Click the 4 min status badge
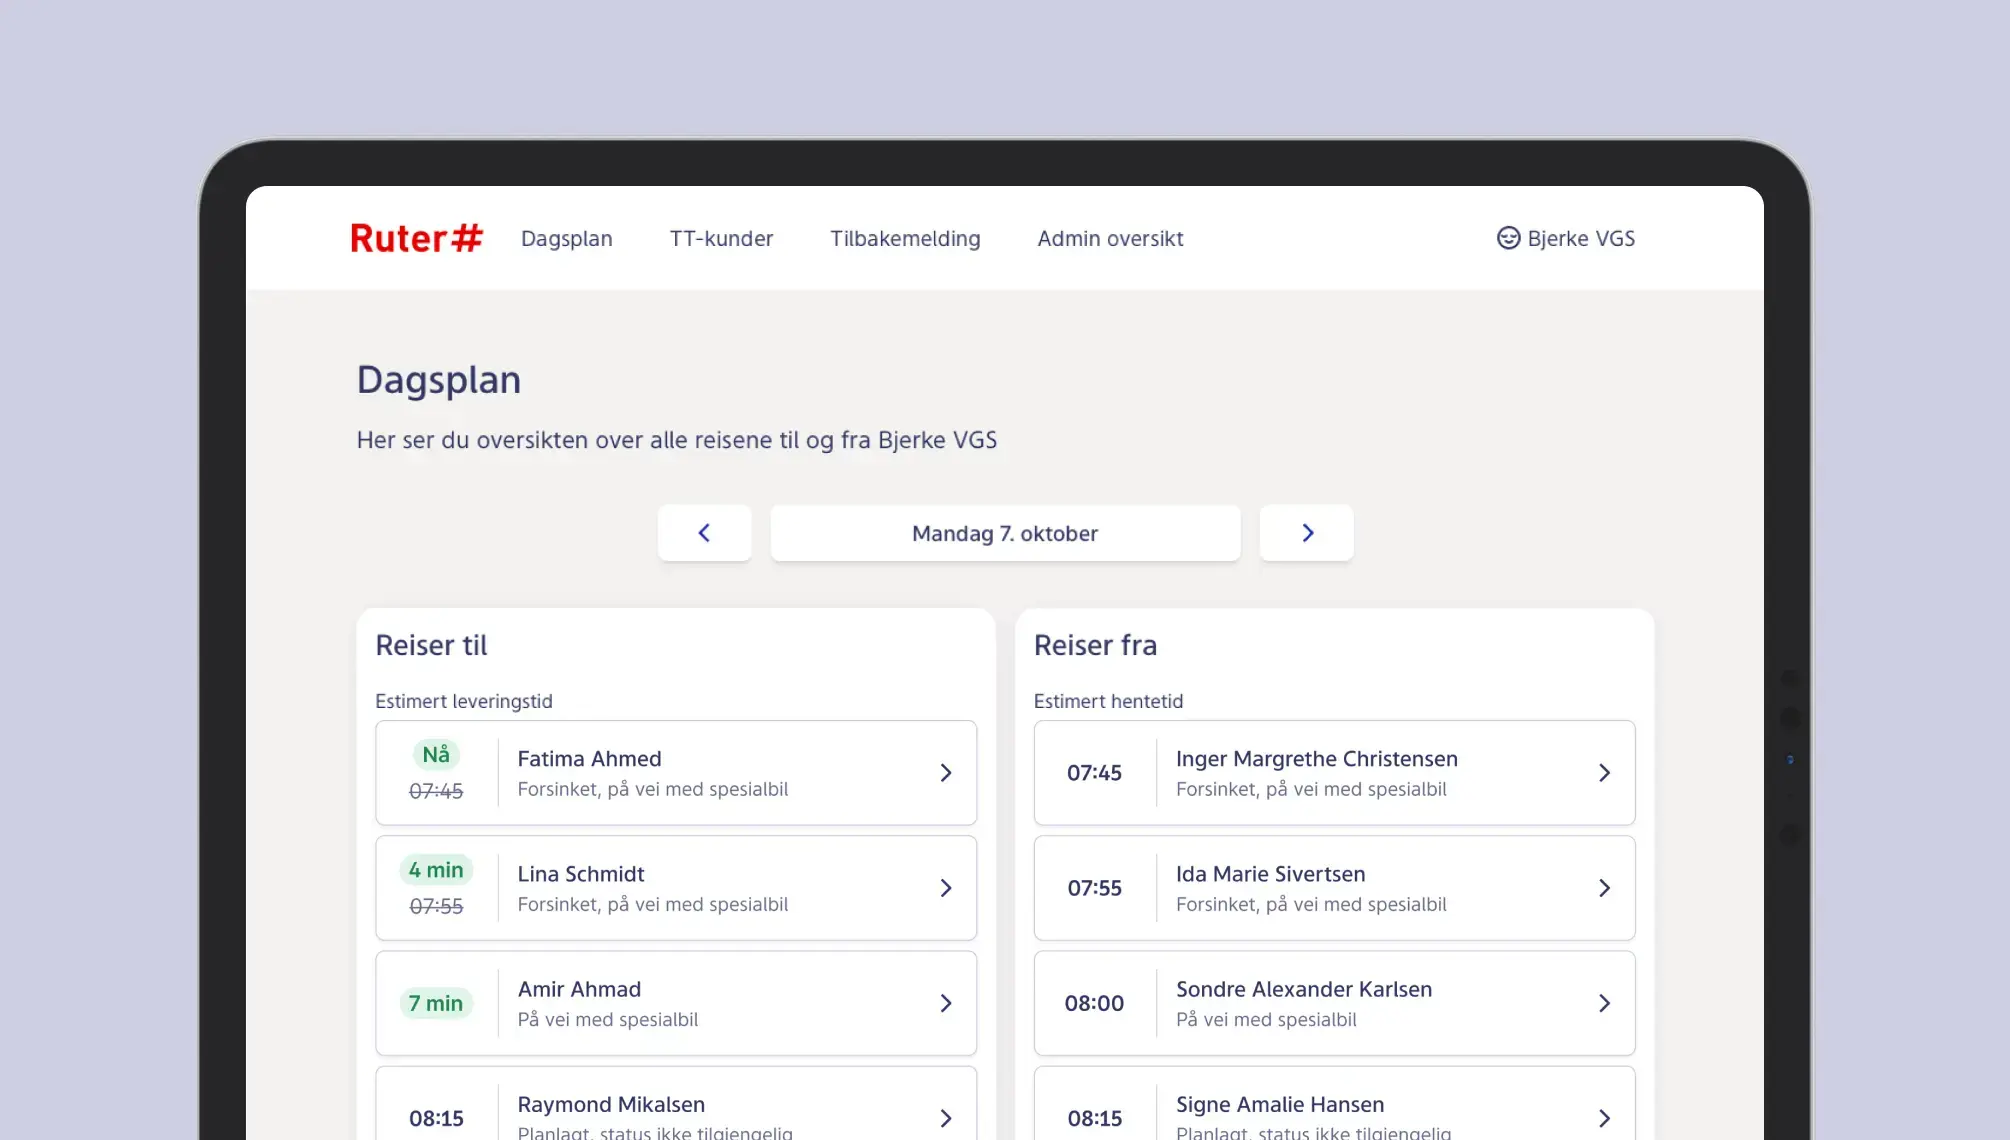This screenshot has height=1140, width=2010. coord(435,870)
